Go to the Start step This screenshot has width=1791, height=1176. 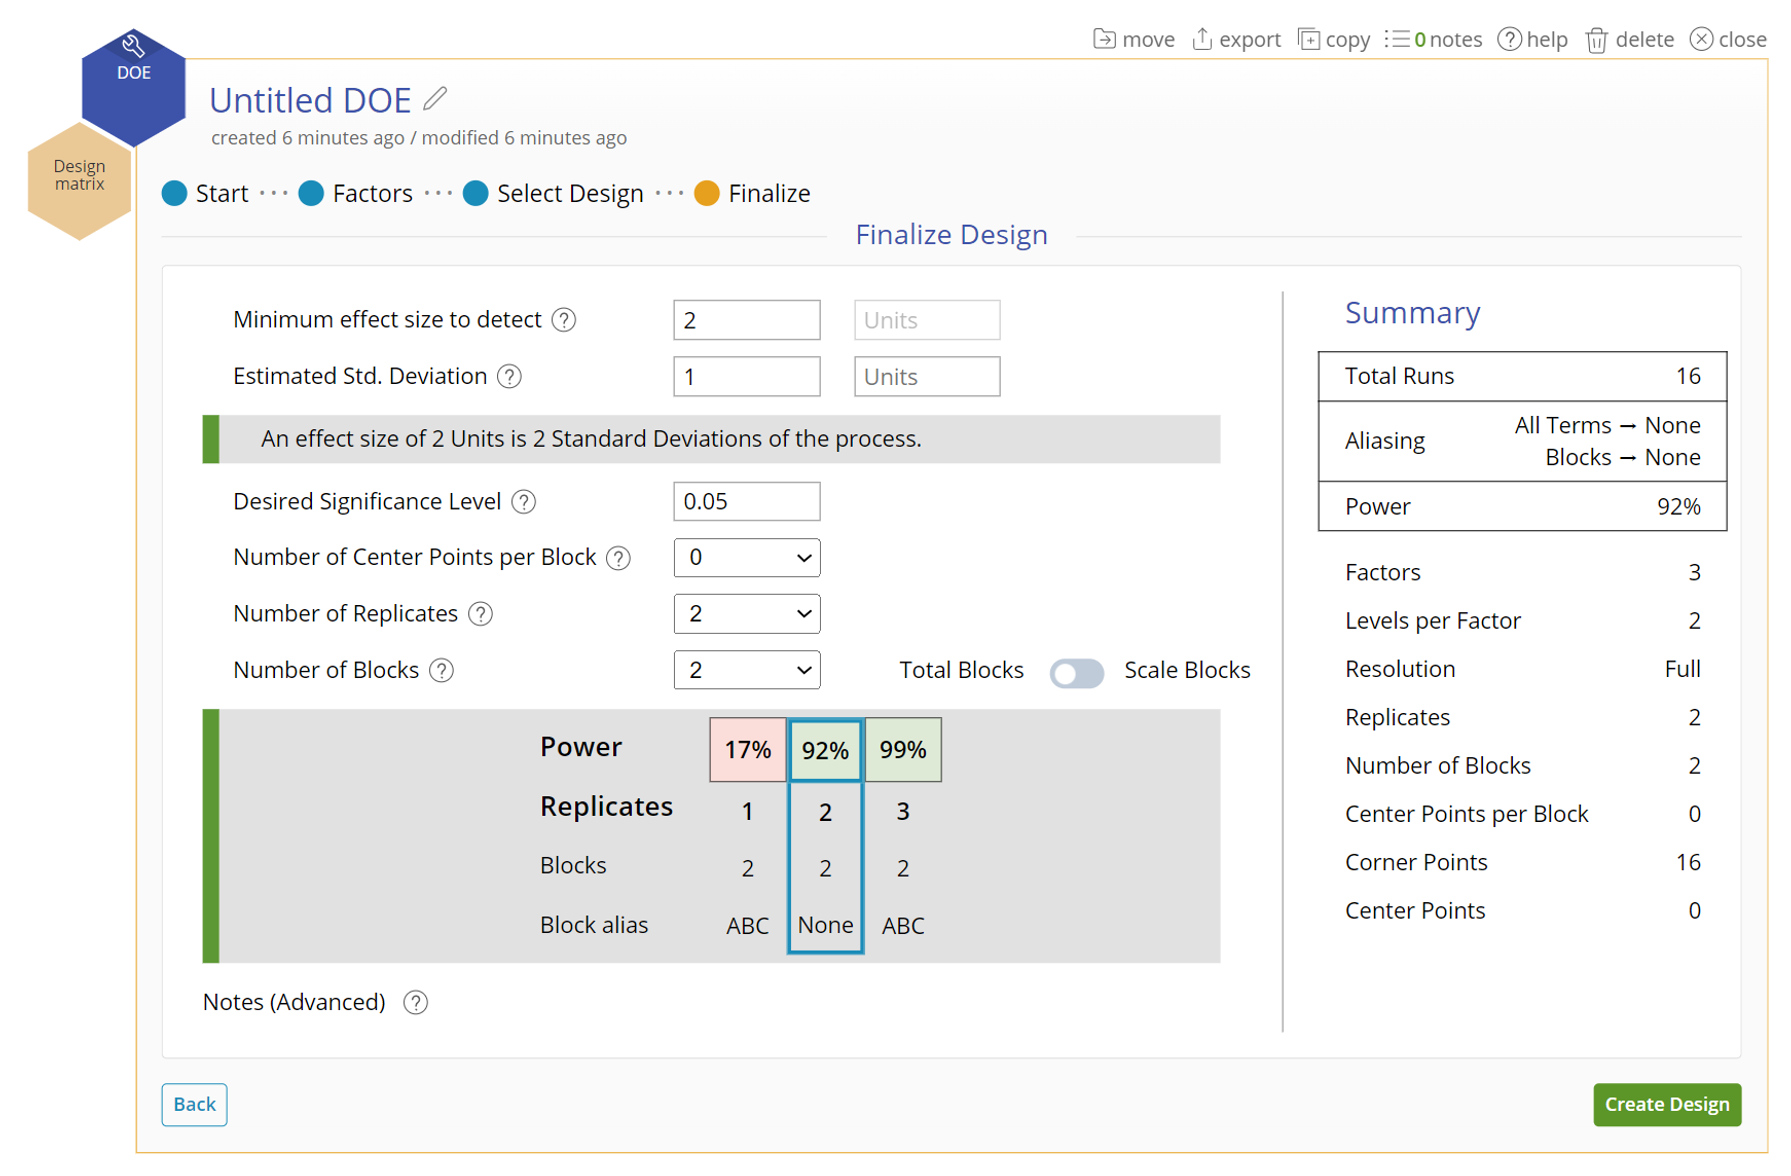206,193
